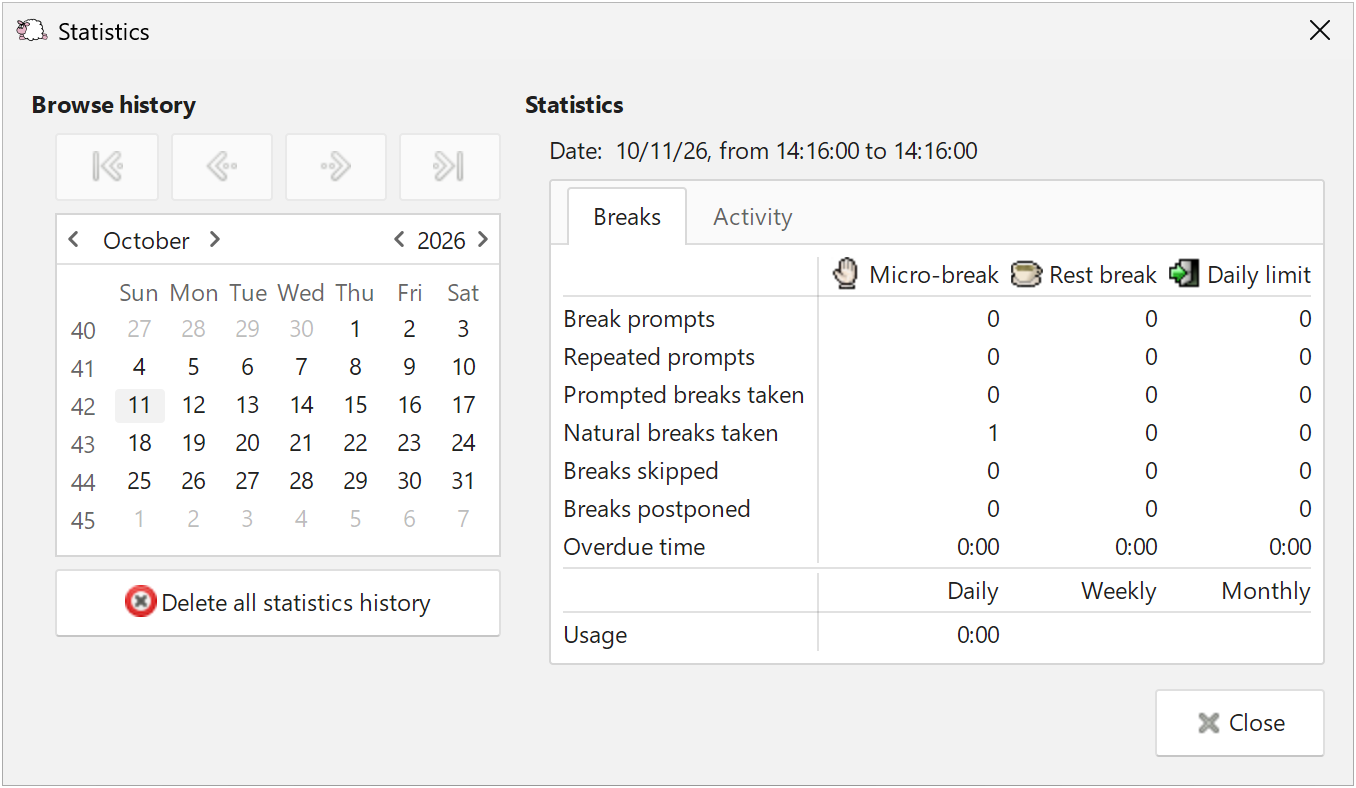Go to next history entry arrow
The width and height of the screenshot is (1356, 788).
[x=336, y=167]
